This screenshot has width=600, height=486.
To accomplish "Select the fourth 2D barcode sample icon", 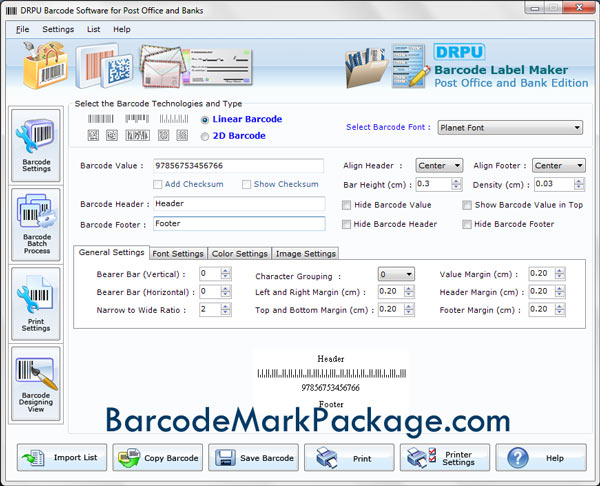I will [x=163, y=135].
